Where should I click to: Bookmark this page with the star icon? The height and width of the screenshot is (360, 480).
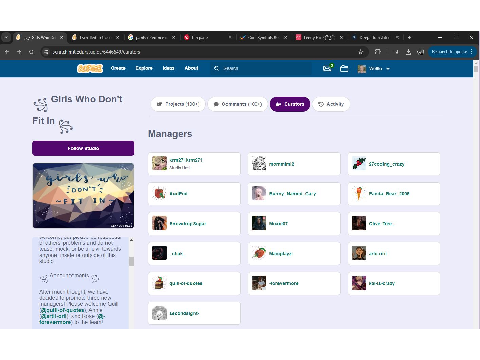pos(360,52)
